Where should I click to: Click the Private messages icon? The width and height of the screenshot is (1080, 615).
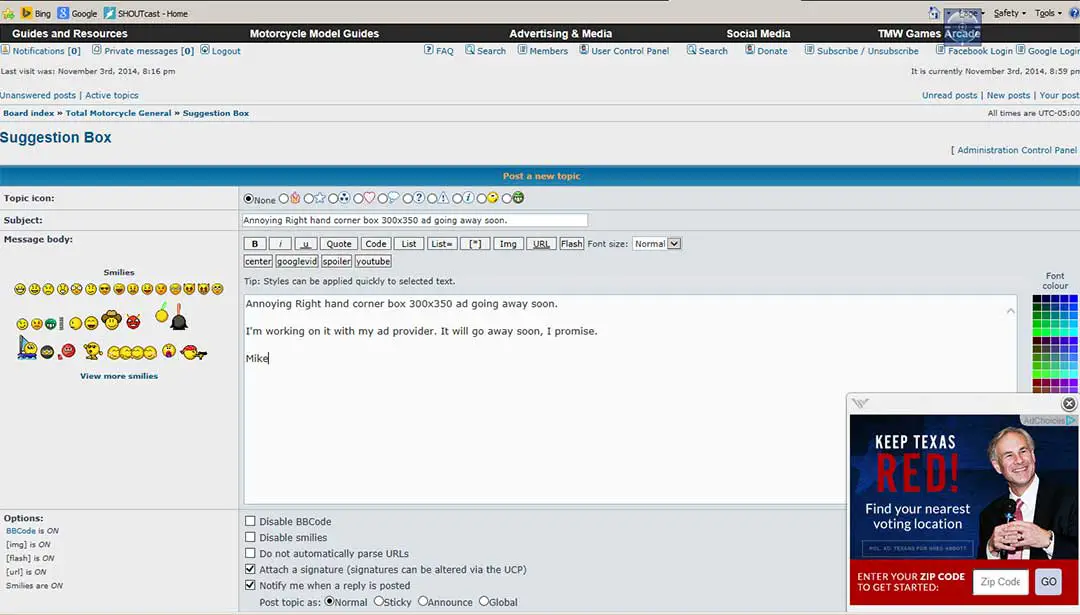(x=97, y=50)
